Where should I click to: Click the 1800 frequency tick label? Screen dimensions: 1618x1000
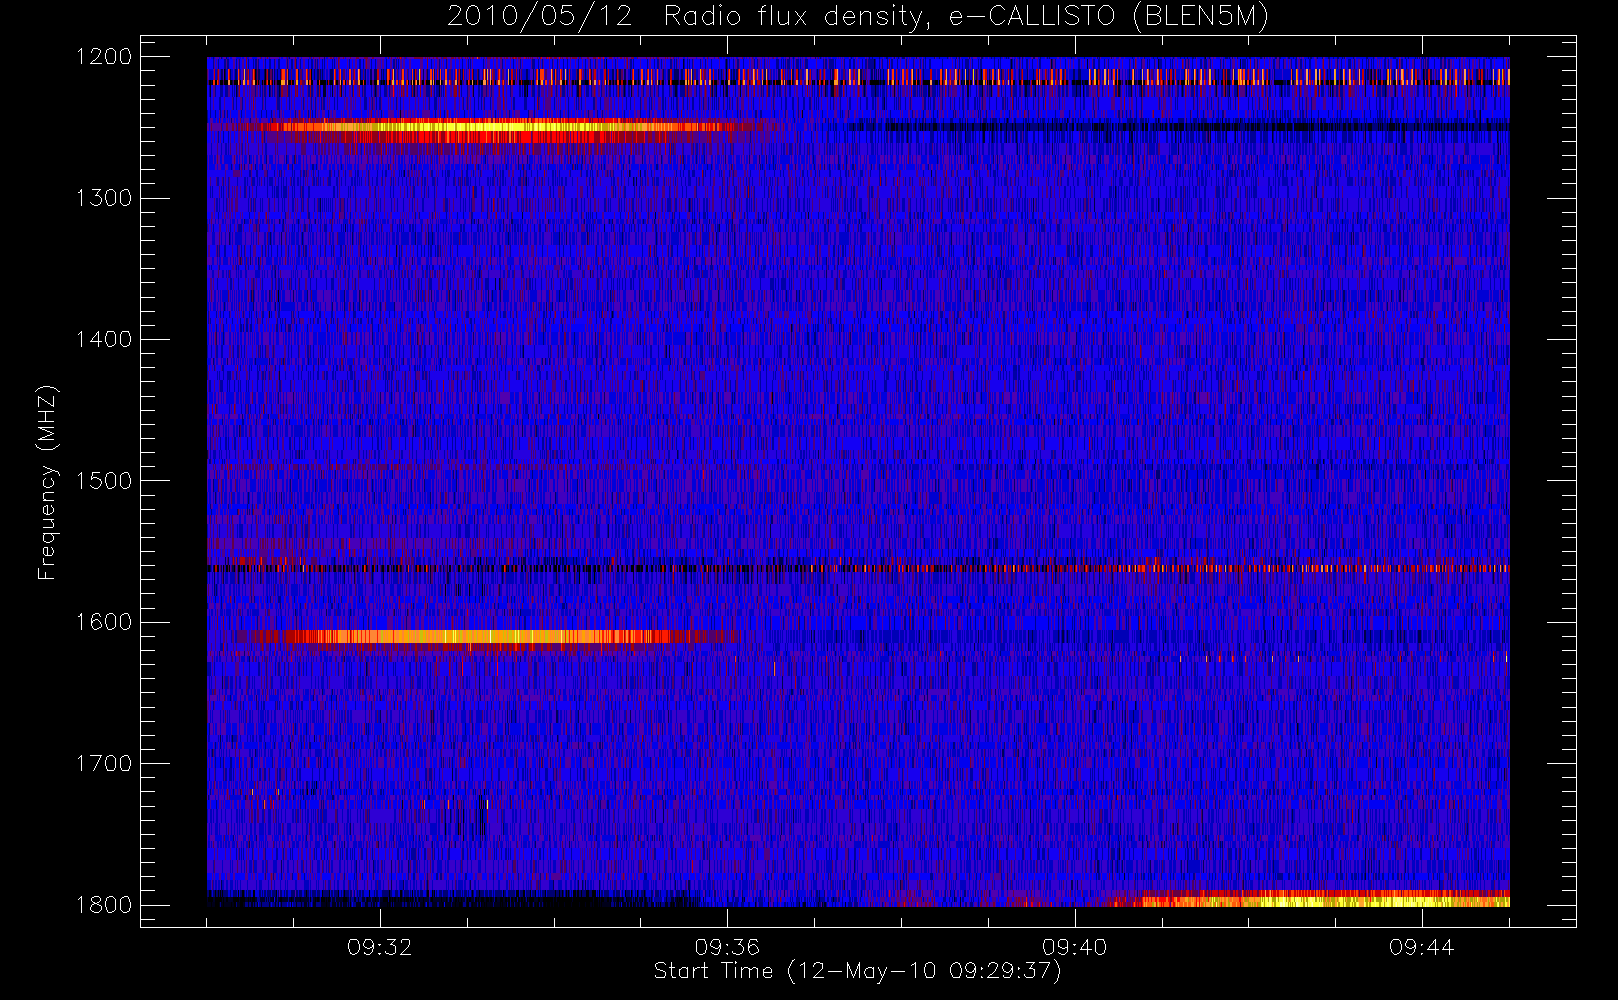[x=104, y=905]
